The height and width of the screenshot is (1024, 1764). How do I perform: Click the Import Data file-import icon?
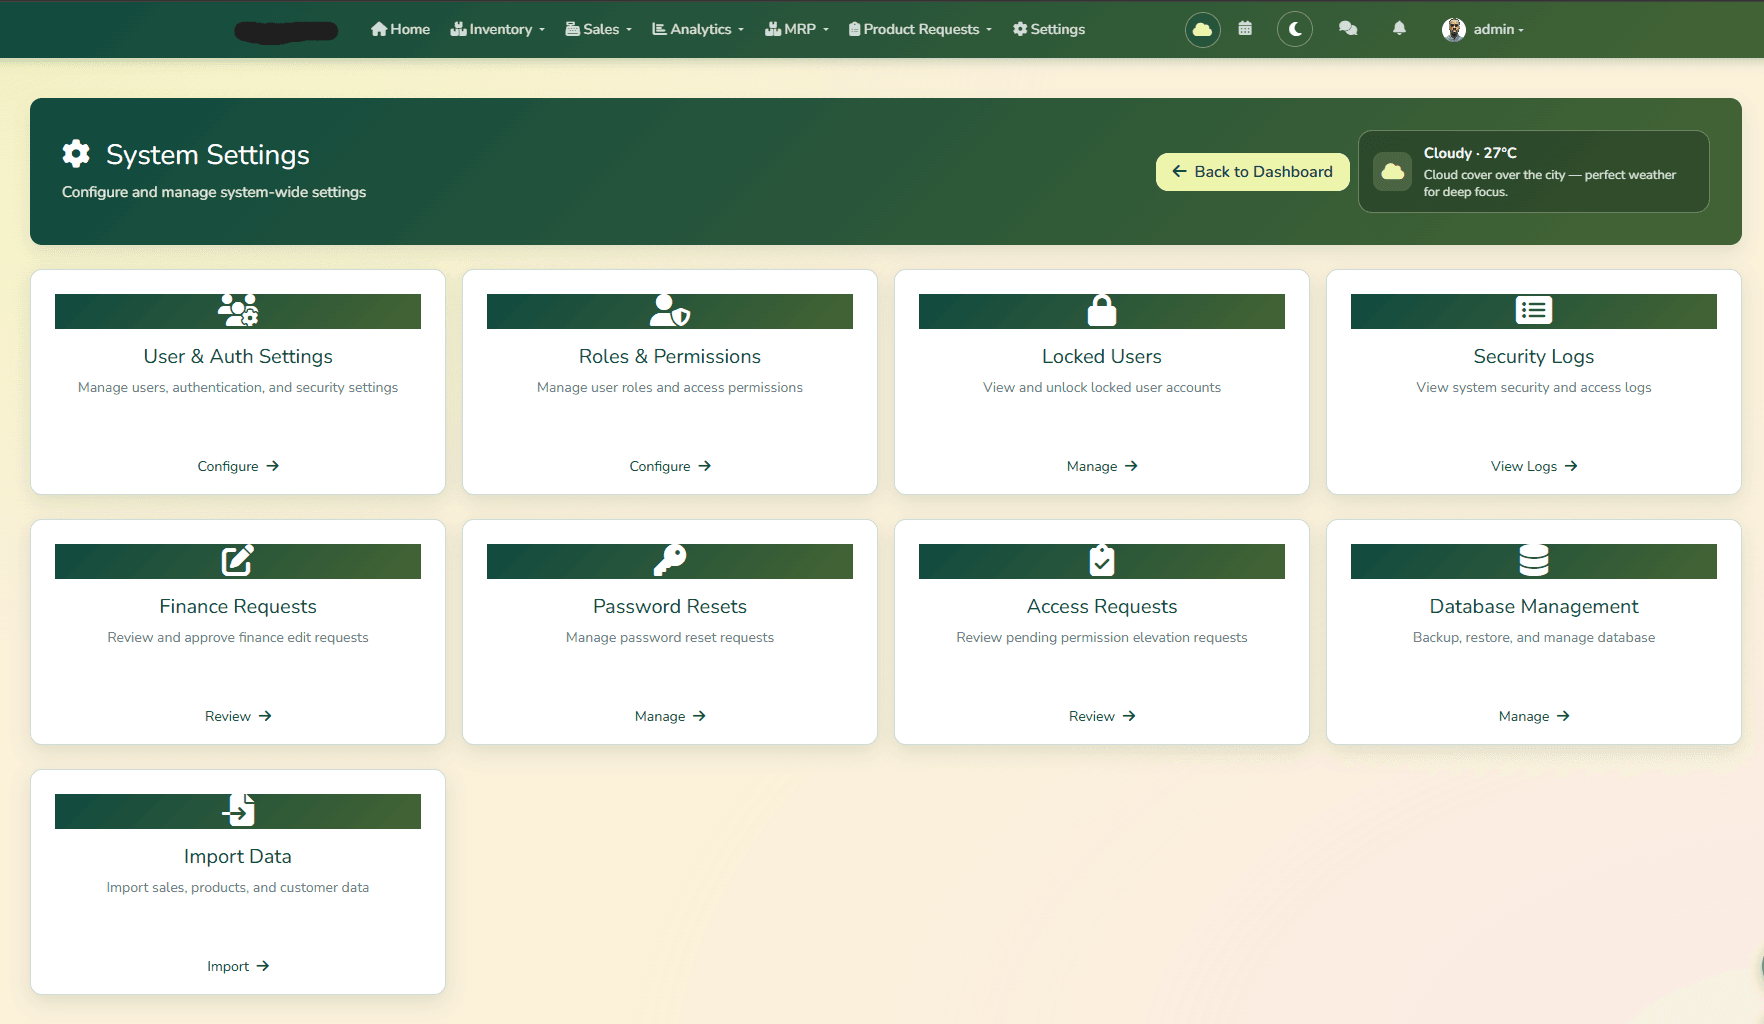(x=239, y=810)
